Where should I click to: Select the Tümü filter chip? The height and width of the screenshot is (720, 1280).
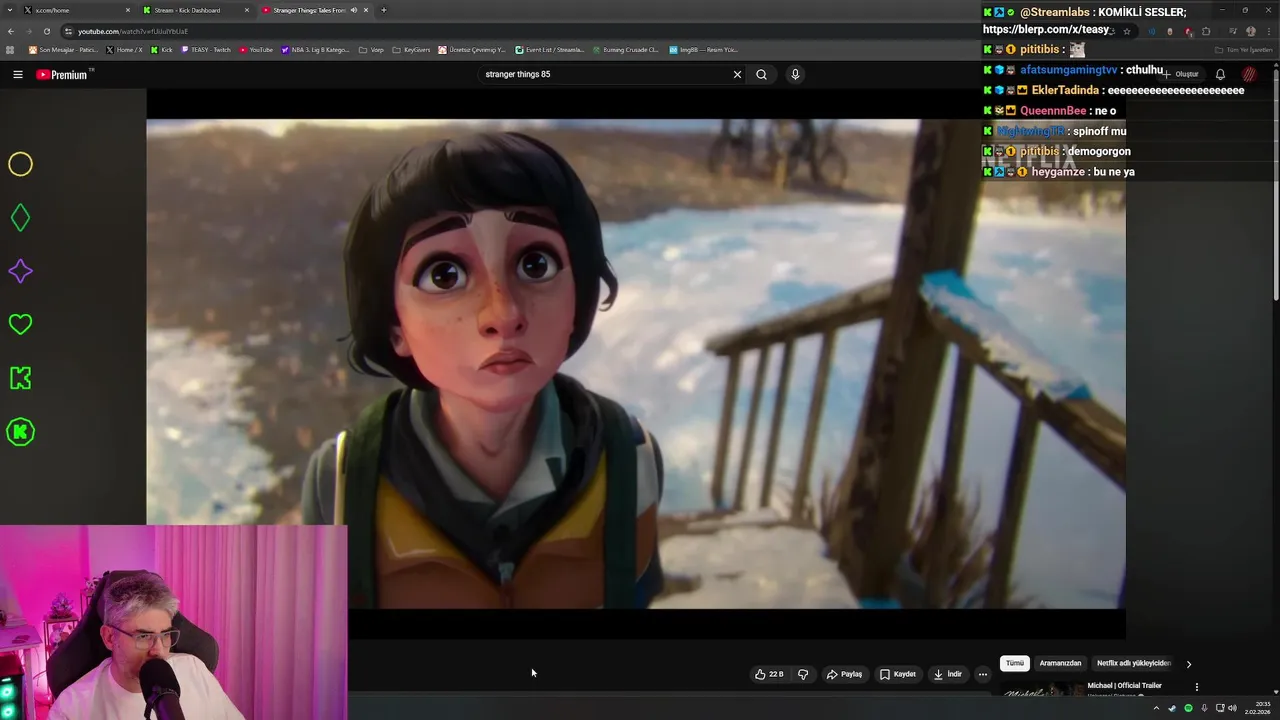coord(1015,663)
